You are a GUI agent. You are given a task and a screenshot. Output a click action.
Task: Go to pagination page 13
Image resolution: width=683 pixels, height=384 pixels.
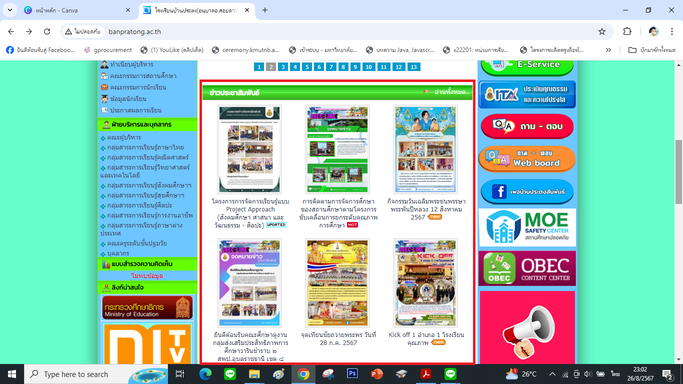tap(413, 67)
